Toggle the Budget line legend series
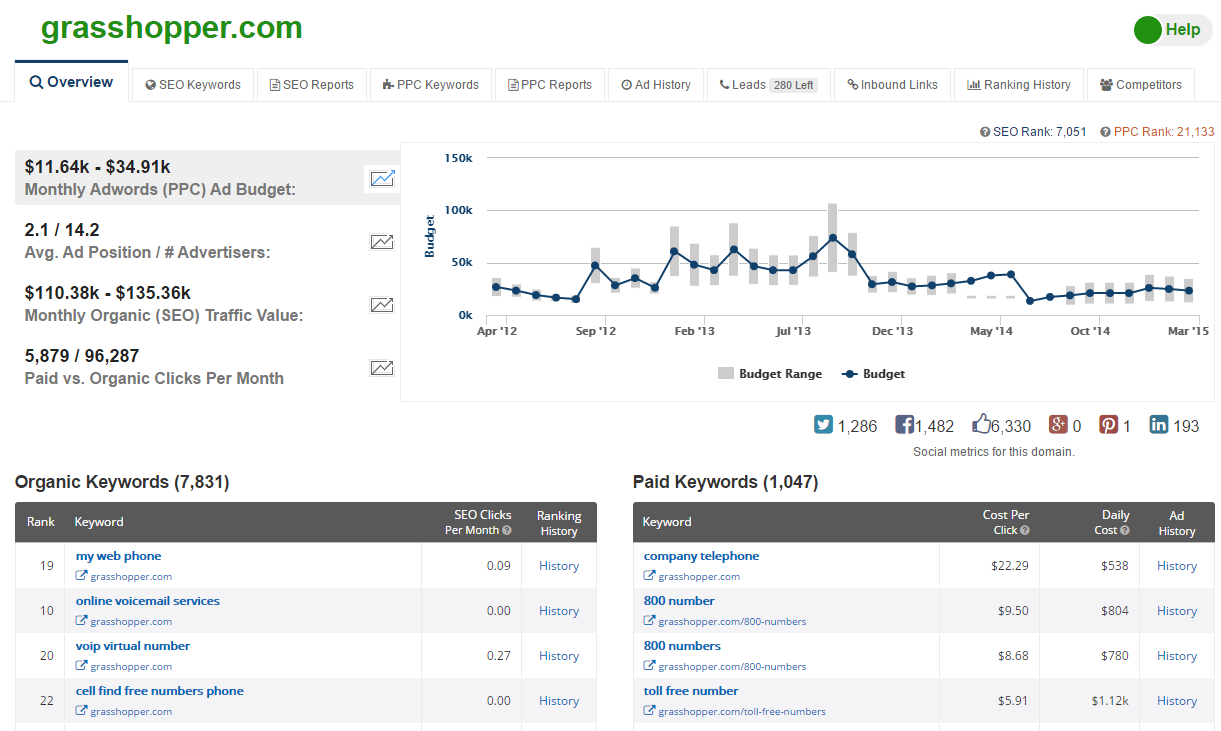1221x731 pixels. (x=873, y=374)
